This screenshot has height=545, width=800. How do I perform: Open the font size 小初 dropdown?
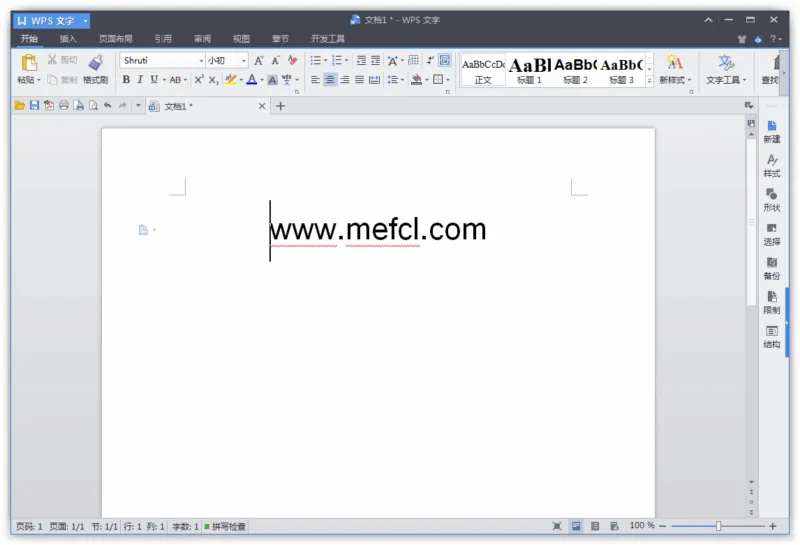[244, 61]
